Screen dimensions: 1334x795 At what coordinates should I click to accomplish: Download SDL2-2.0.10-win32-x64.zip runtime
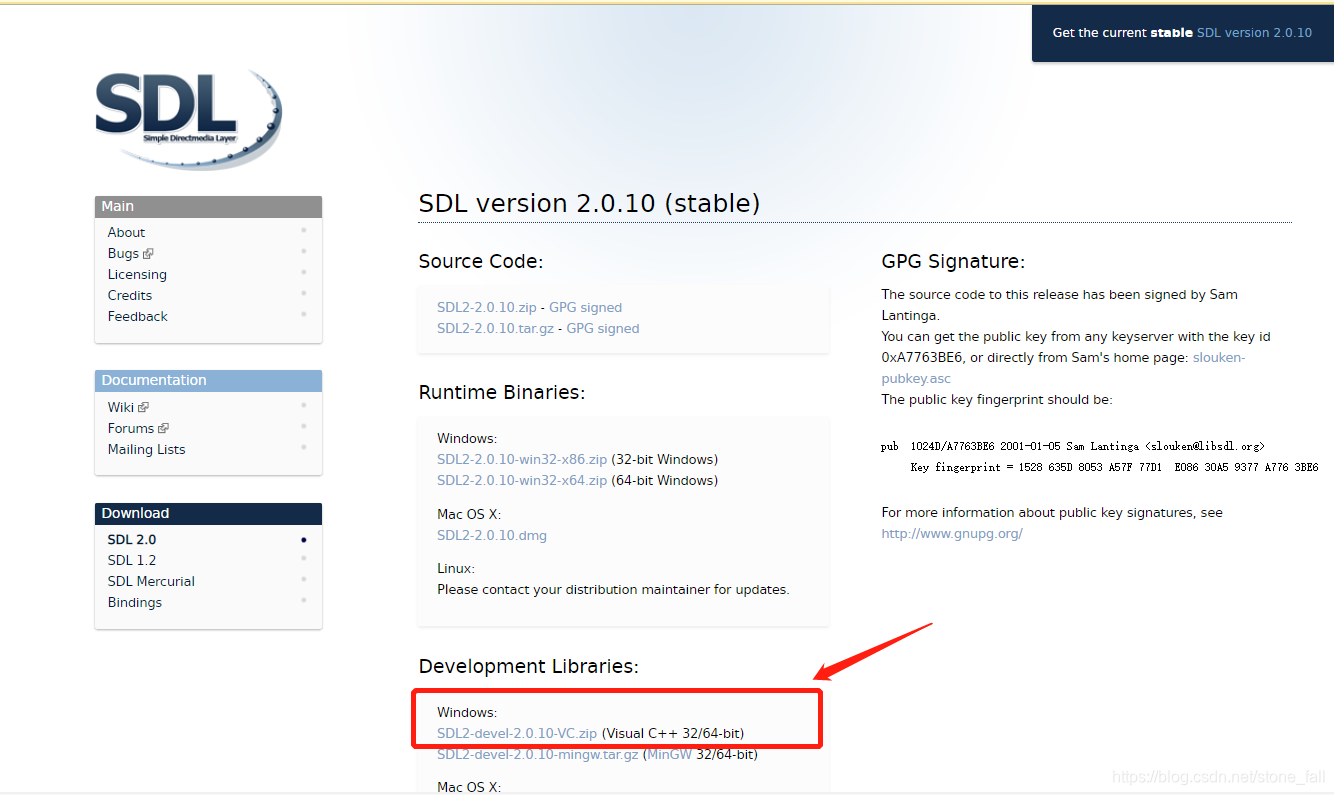(522, 480)
